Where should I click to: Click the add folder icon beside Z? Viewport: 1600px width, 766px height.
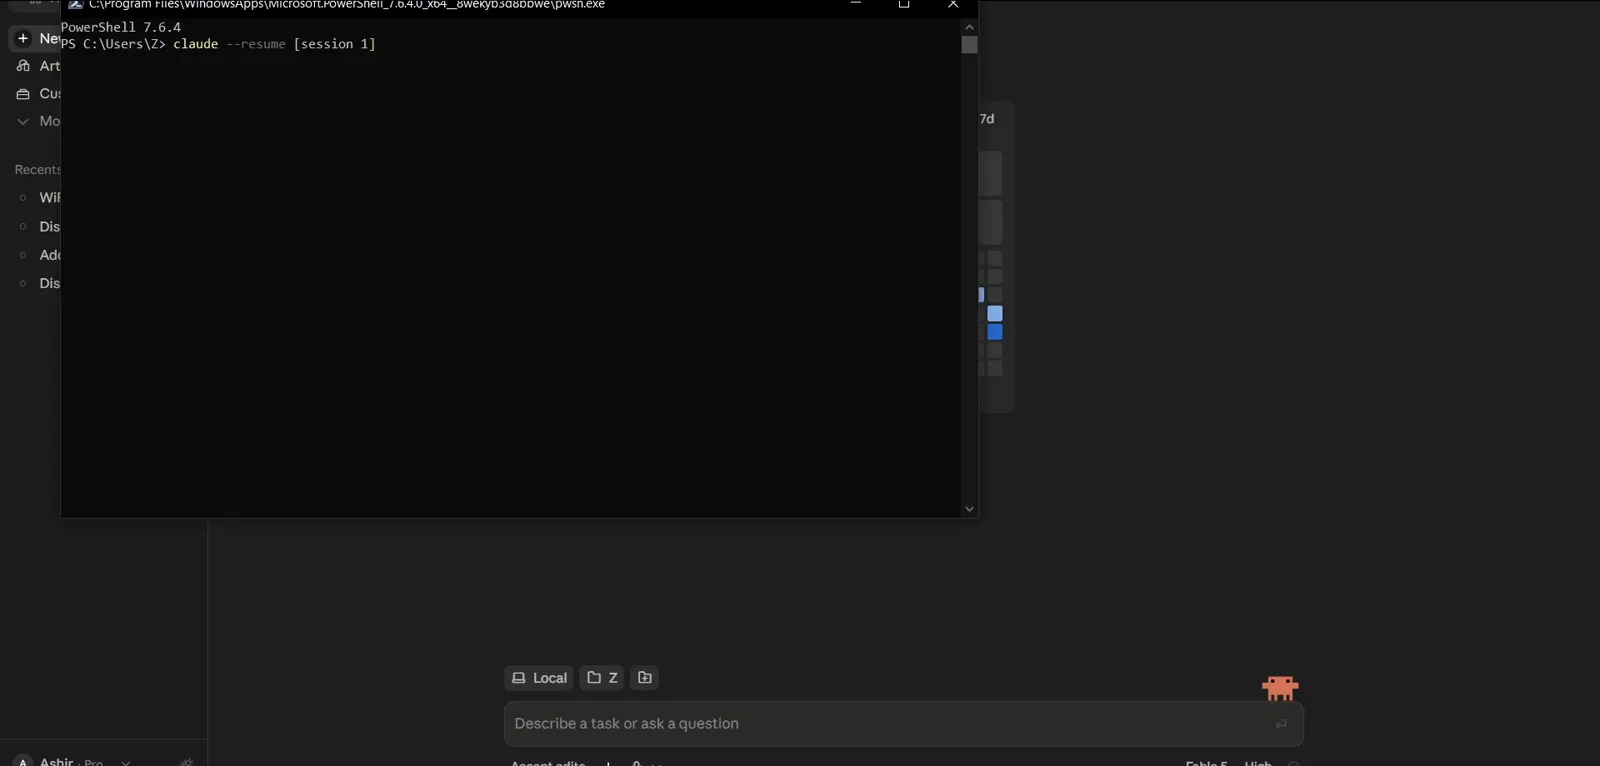coord(645,678)
